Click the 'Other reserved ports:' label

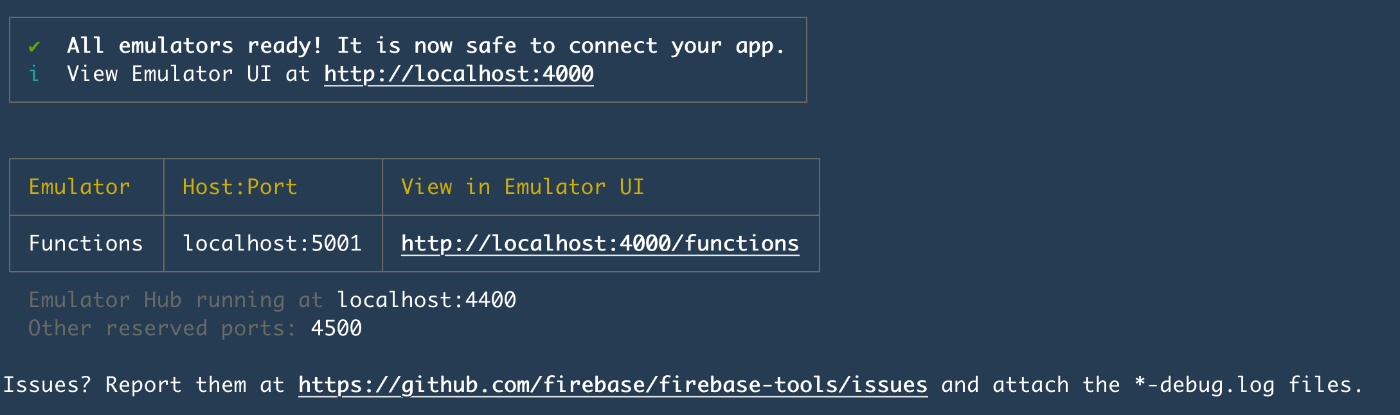163,328
